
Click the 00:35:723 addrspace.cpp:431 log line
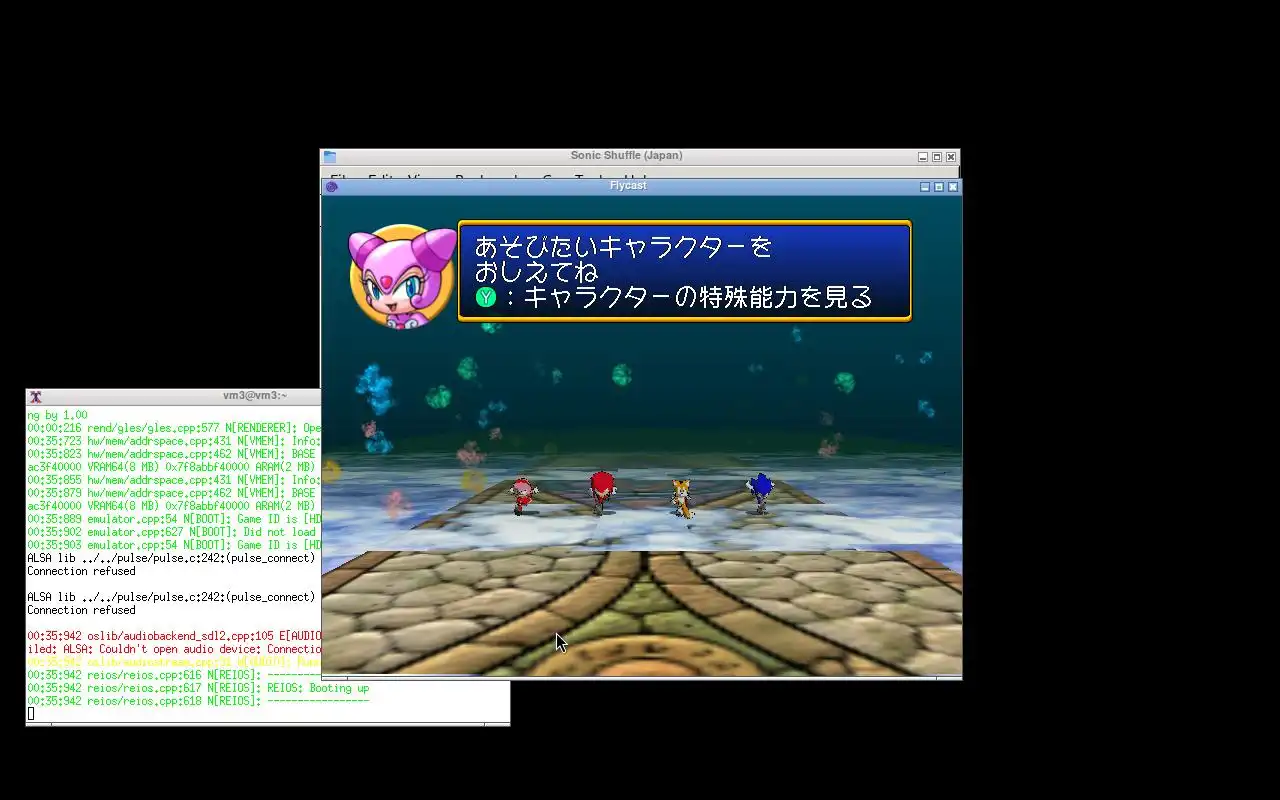coord(174,441)
